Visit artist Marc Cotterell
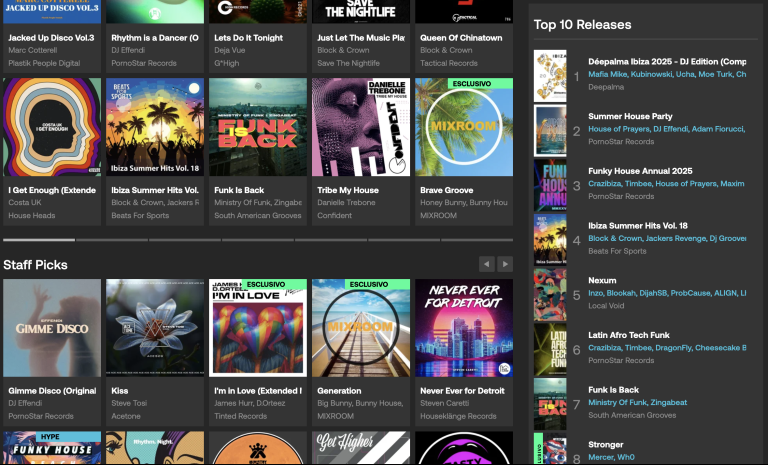Viewport: 768px width, 465px height. coord(33,50)
